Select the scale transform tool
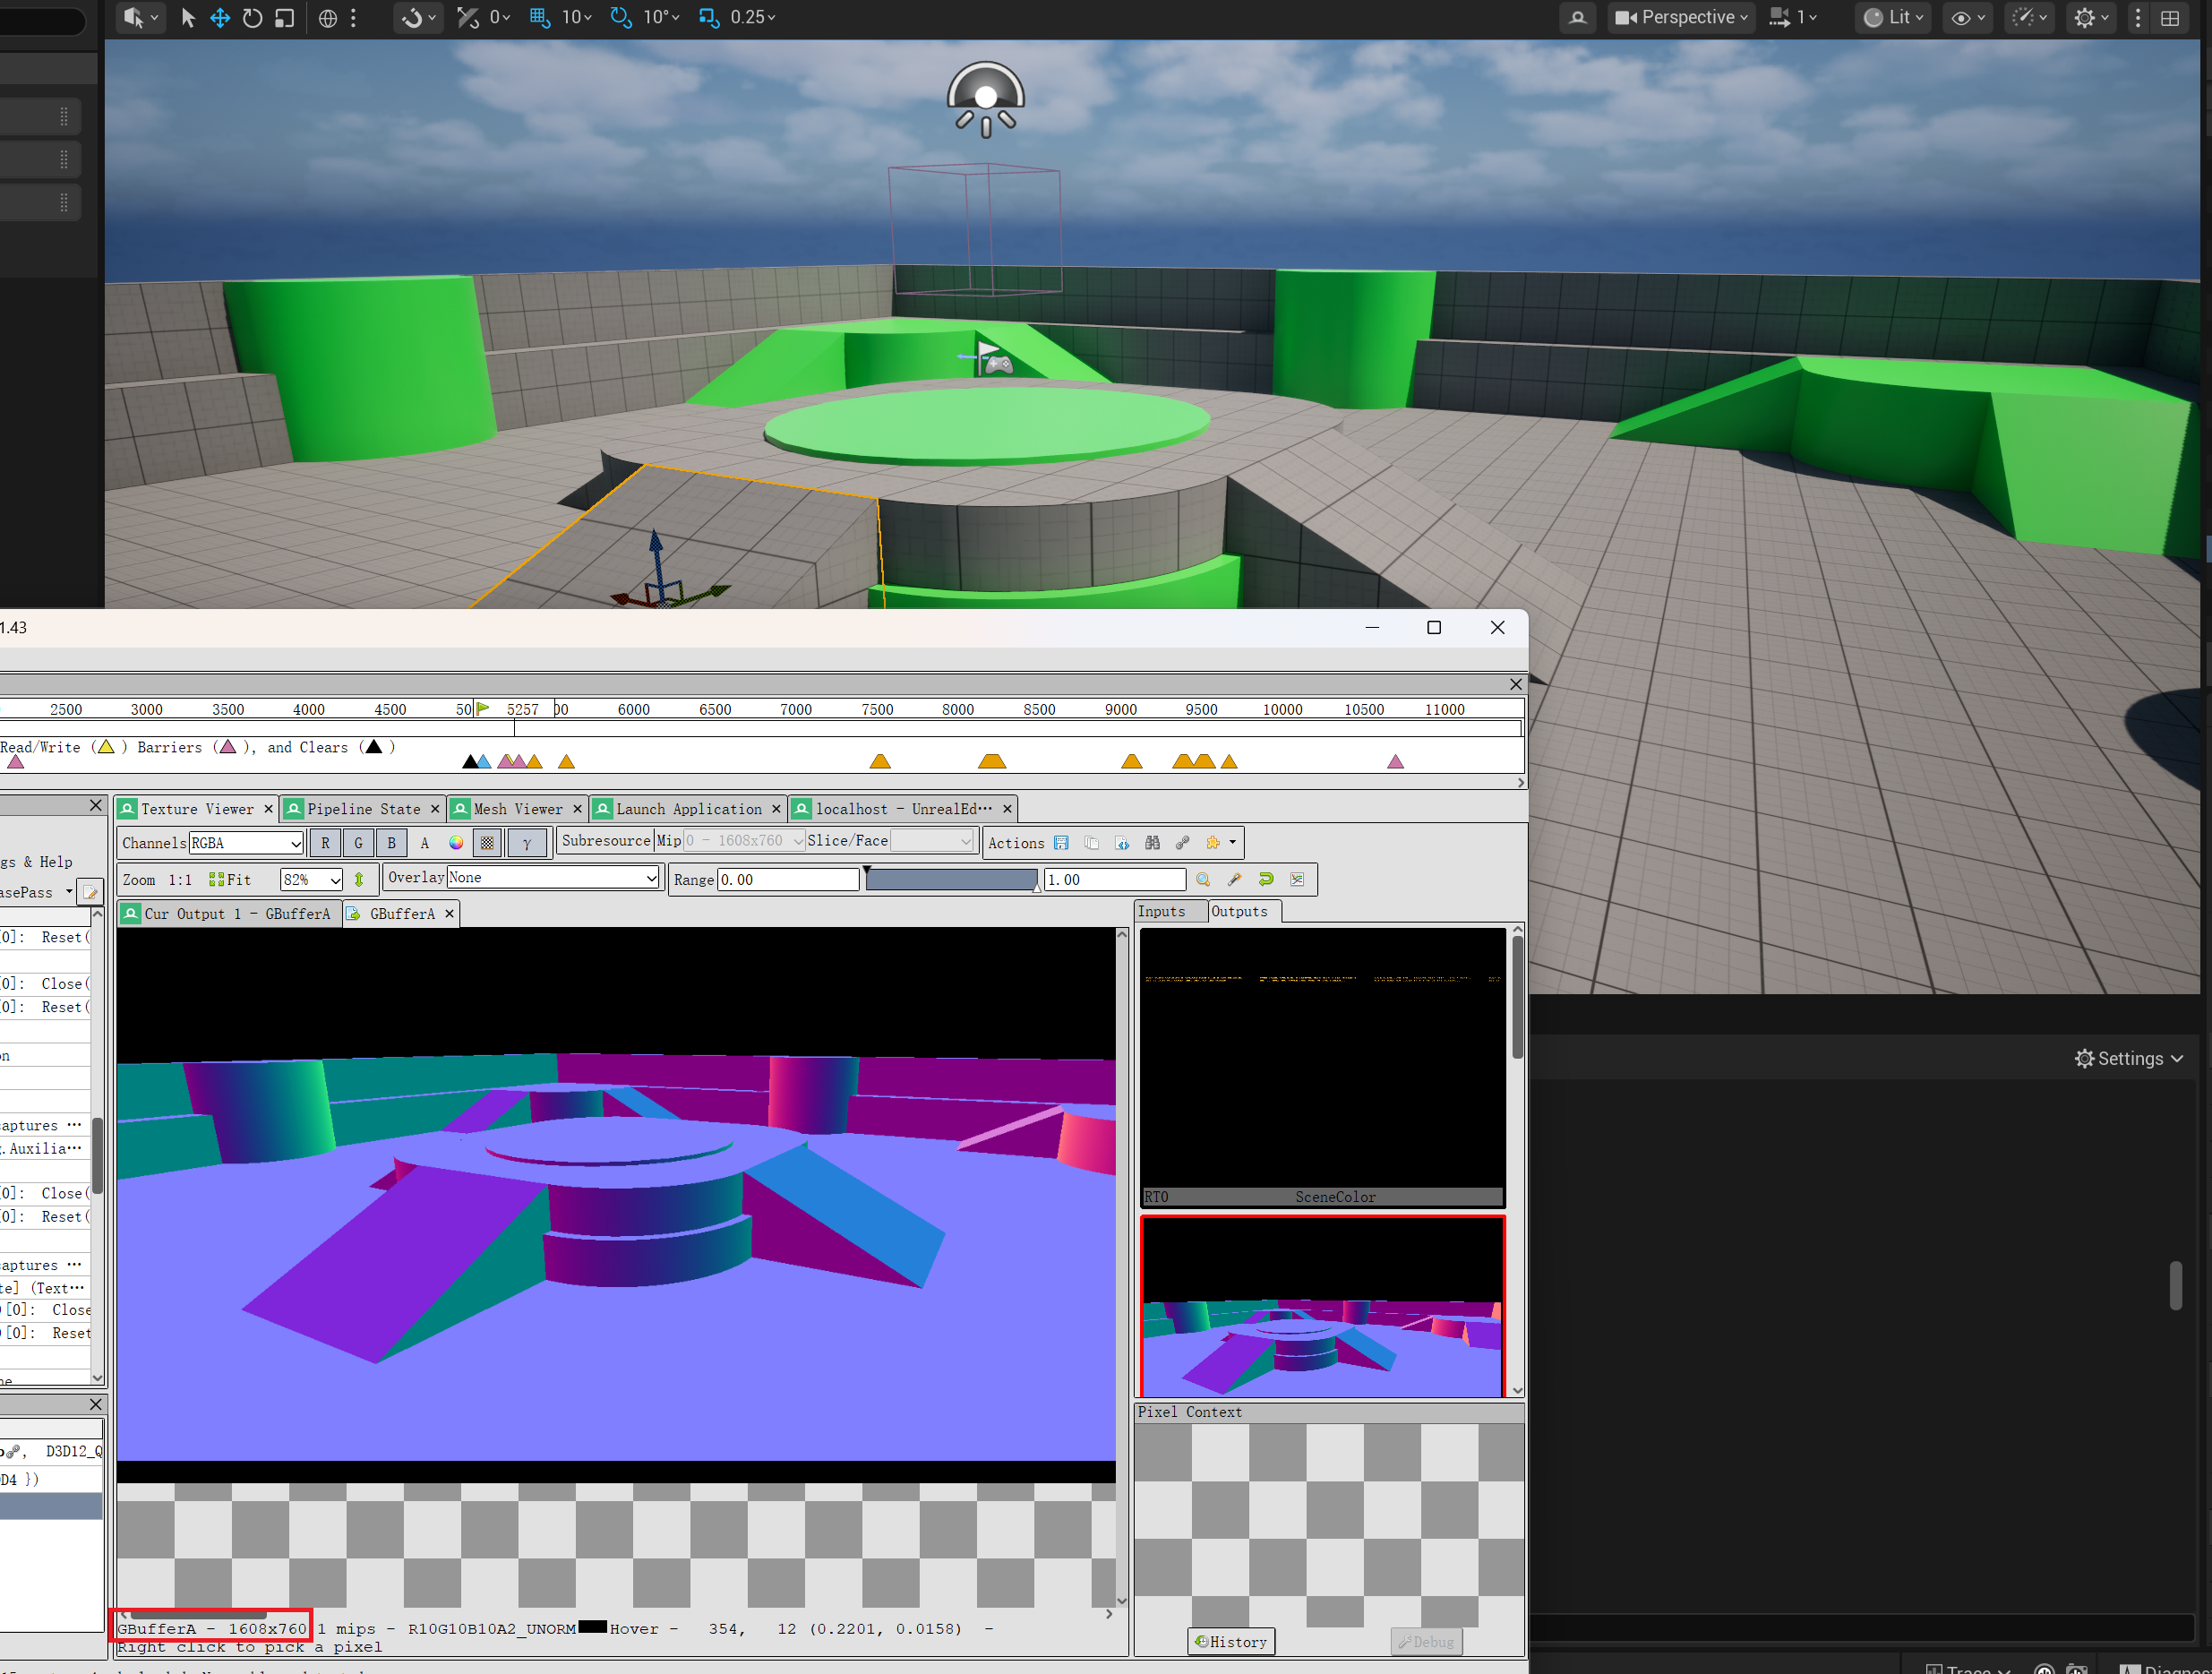This screenshot has width=2212, height=1674. (284, 17)
